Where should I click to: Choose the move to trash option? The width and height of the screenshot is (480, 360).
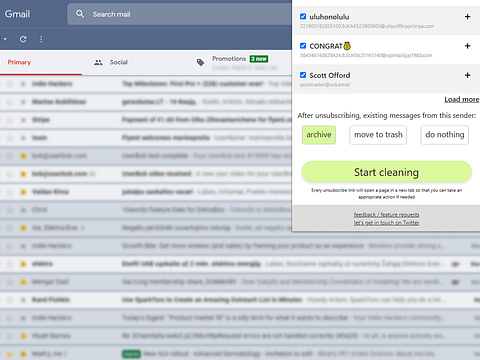click(x=378, y=135)
